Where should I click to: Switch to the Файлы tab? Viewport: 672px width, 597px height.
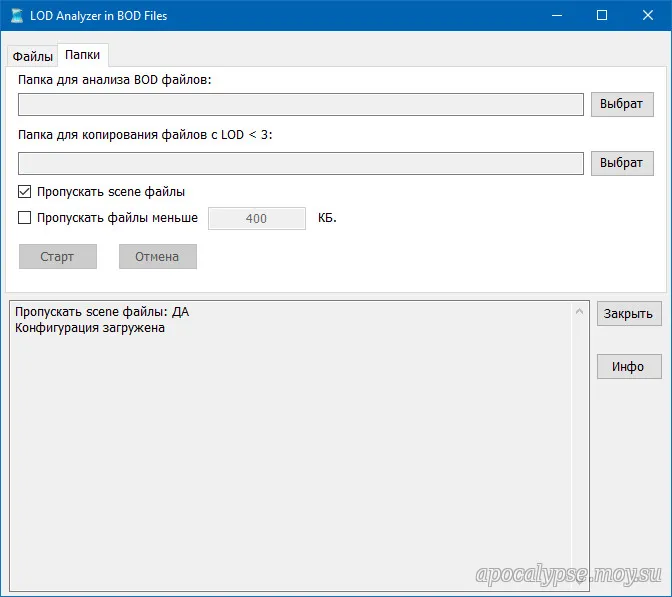point(32,57)
